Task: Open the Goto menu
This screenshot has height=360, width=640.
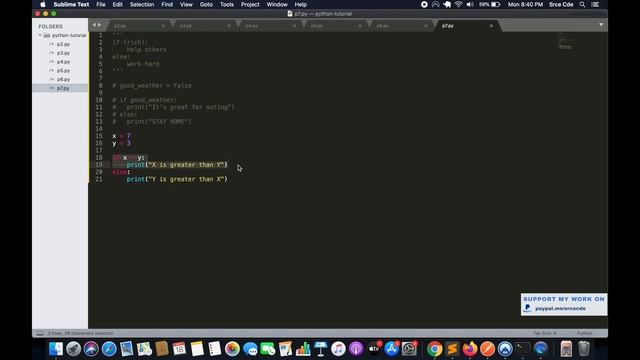Action: (206, 4)
